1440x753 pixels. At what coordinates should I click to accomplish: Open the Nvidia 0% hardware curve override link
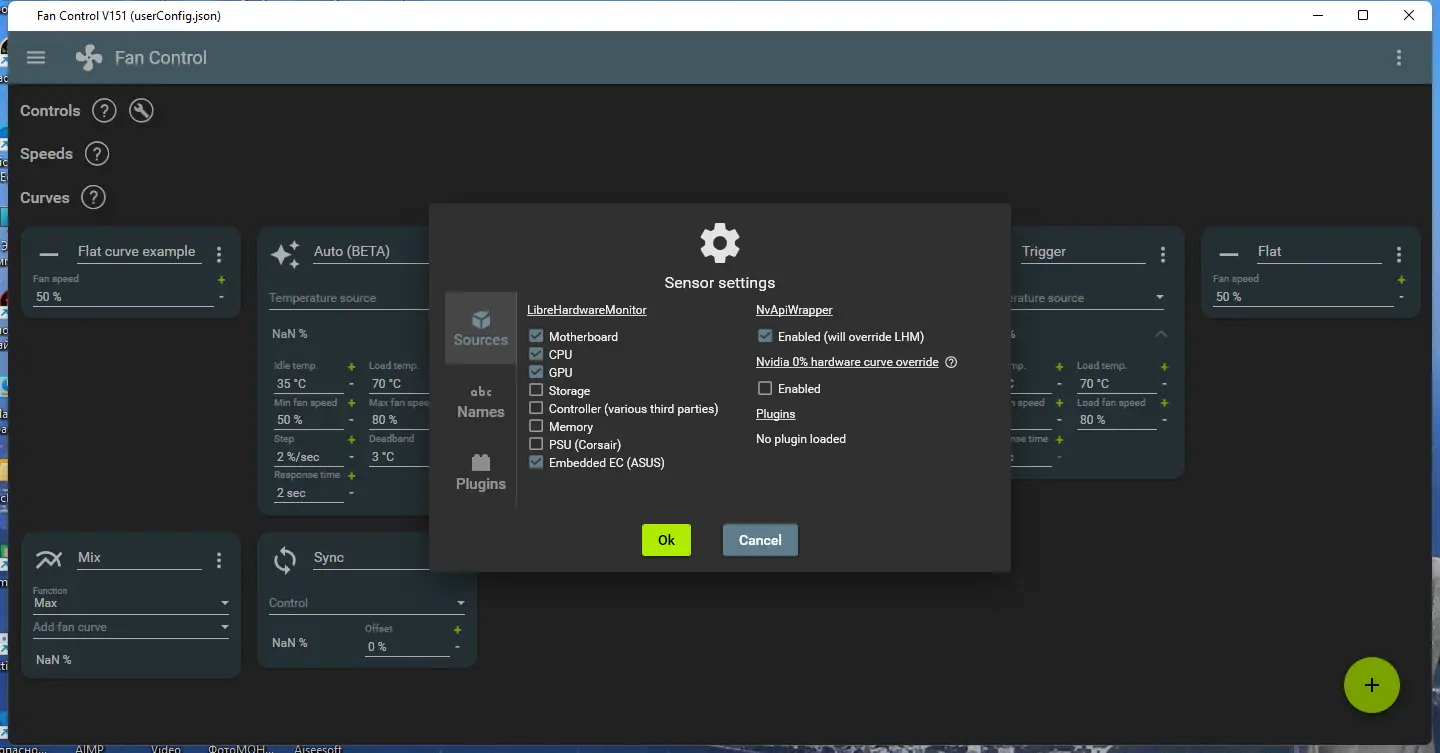[847, 362]
